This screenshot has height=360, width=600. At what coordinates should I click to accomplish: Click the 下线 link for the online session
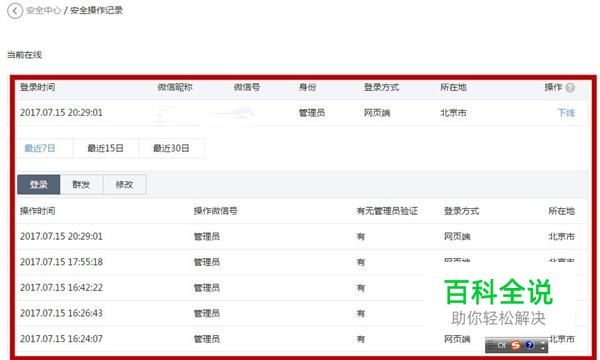pyautogui.click(x=566, y=113)
